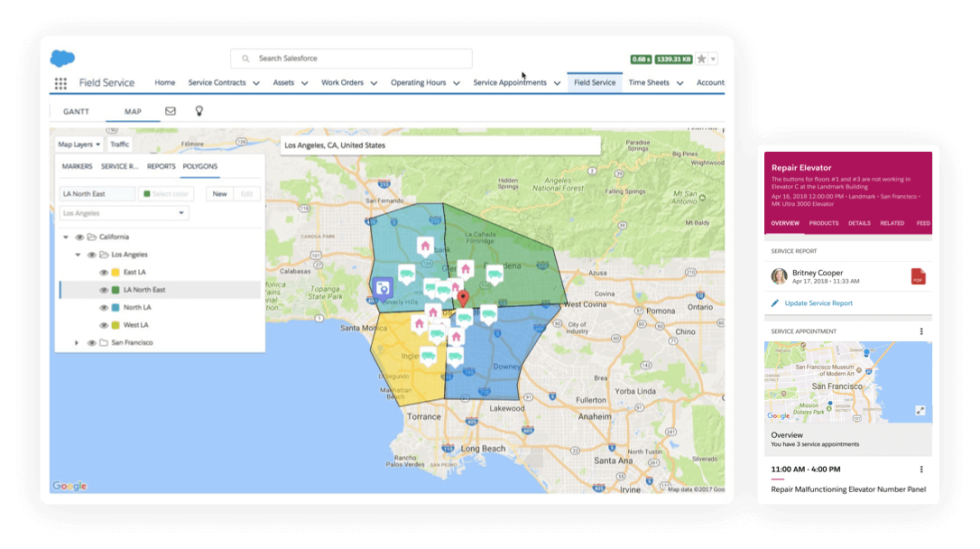Viewport: 980px width, 549px height.
Task: Click the Los Angeles address search box
Action: 441,145
